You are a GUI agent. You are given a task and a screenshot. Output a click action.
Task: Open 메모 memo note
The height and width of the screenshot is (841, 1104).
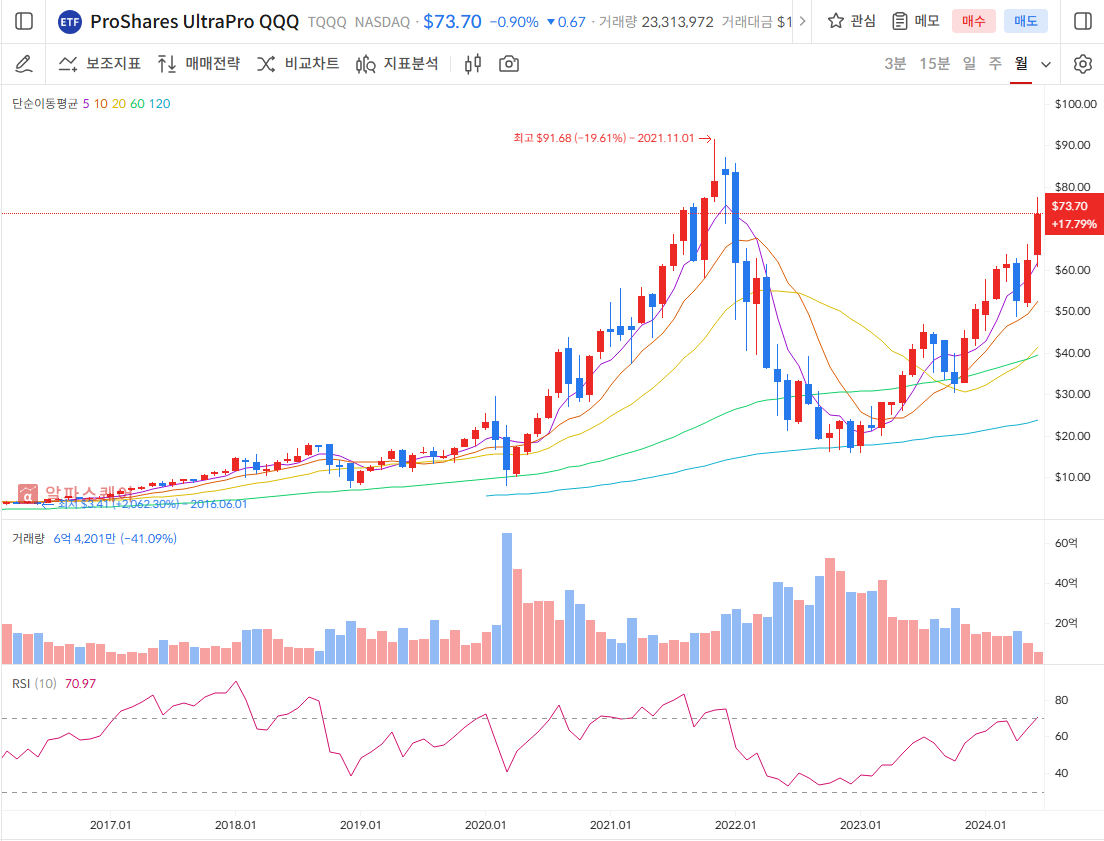915,21
